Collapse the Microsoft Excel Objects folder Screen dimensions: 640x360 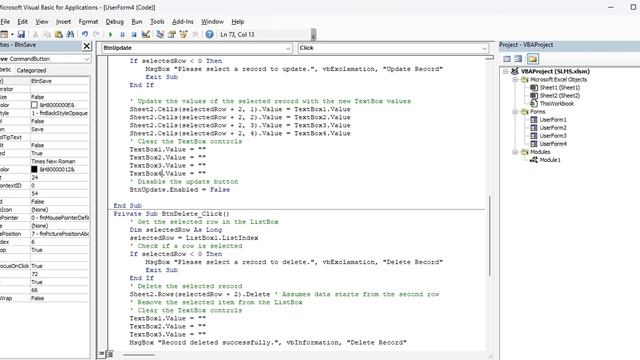click(516, 80)
